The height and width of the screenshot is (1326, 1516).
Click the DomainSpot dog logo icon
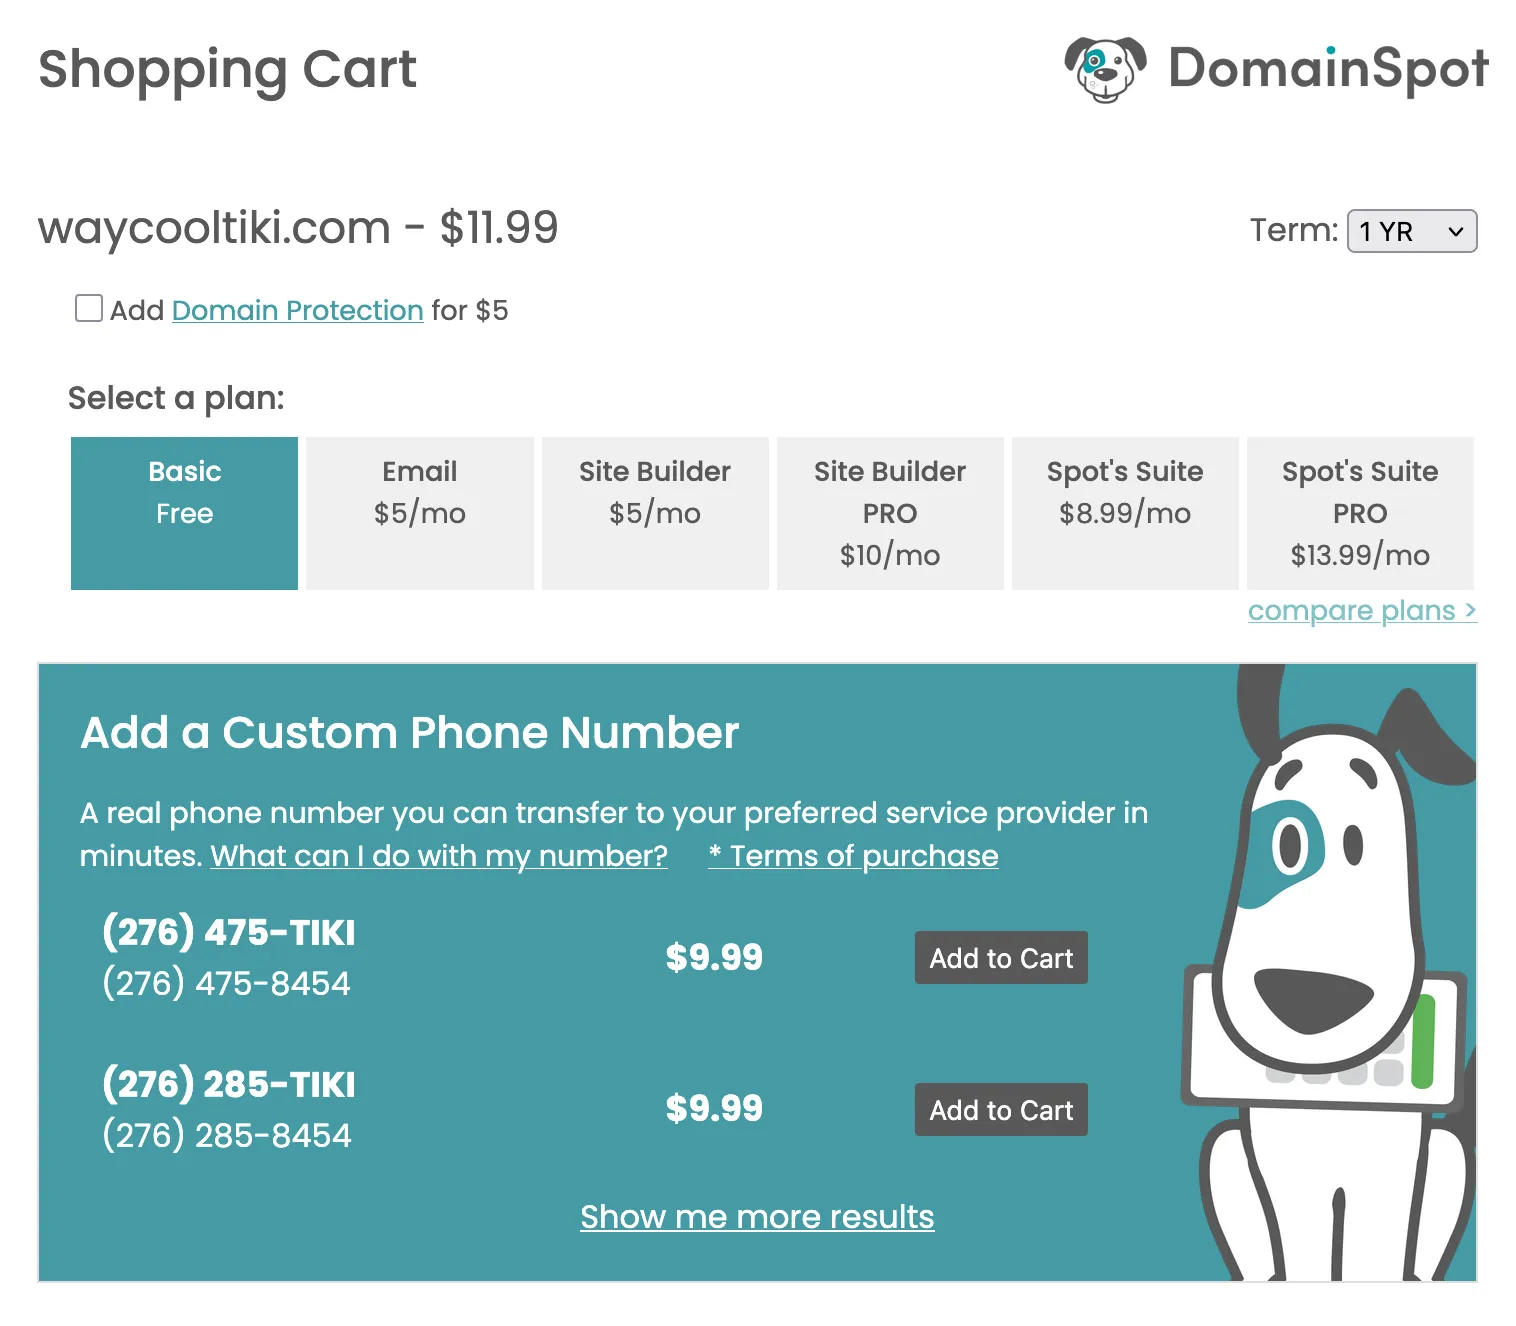tap(1105, 69)
